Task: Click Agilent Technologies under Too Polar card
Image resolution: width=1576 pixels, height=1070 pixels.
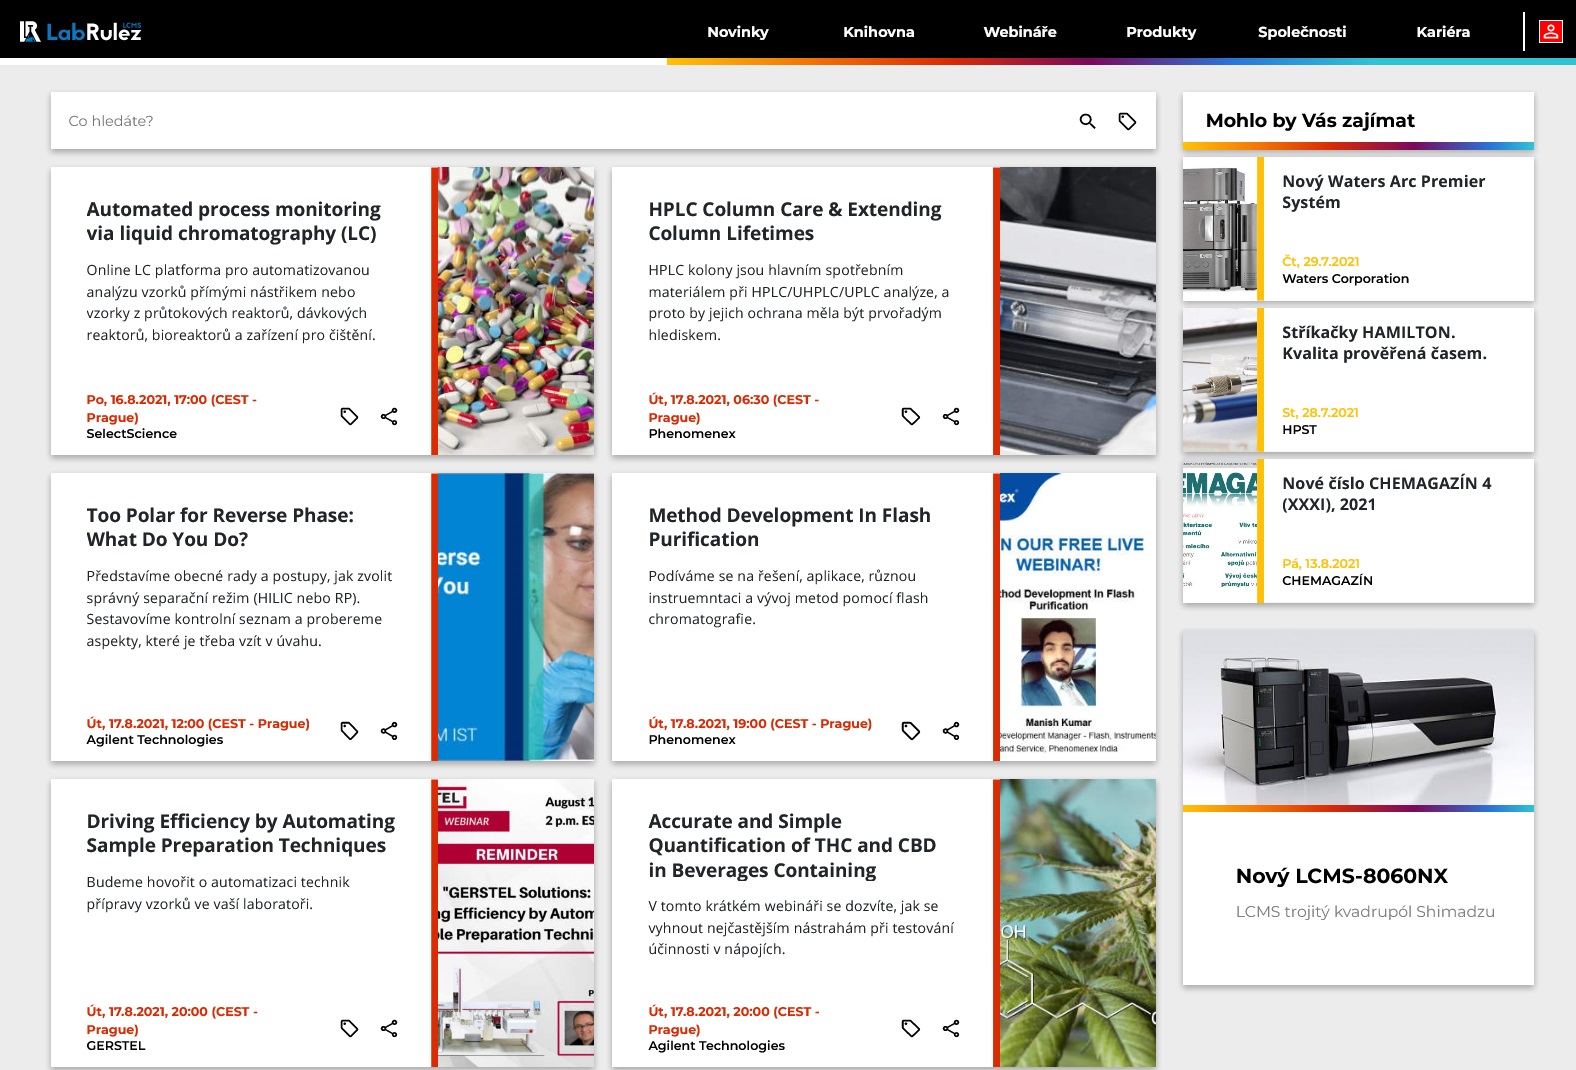Action: tap(154, 740)
